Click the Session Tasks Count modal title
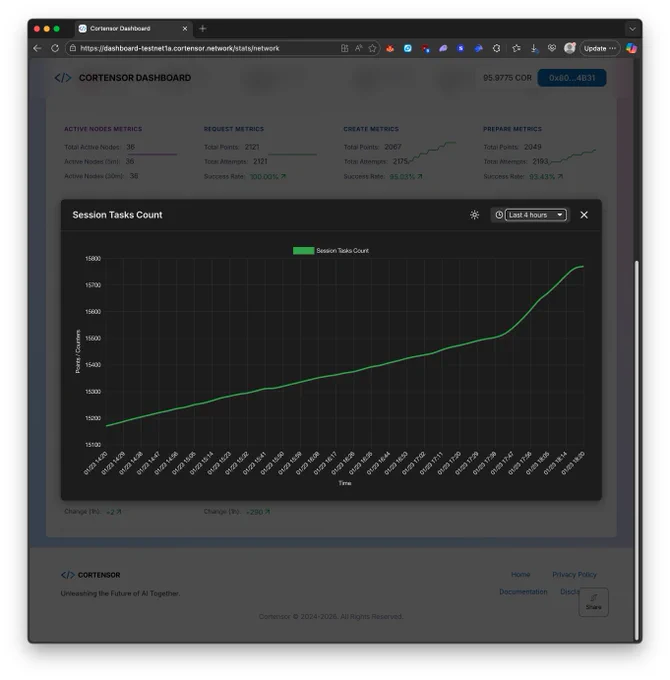The height and width of the screenshot is (680, 670). click(x=117, y=215)
